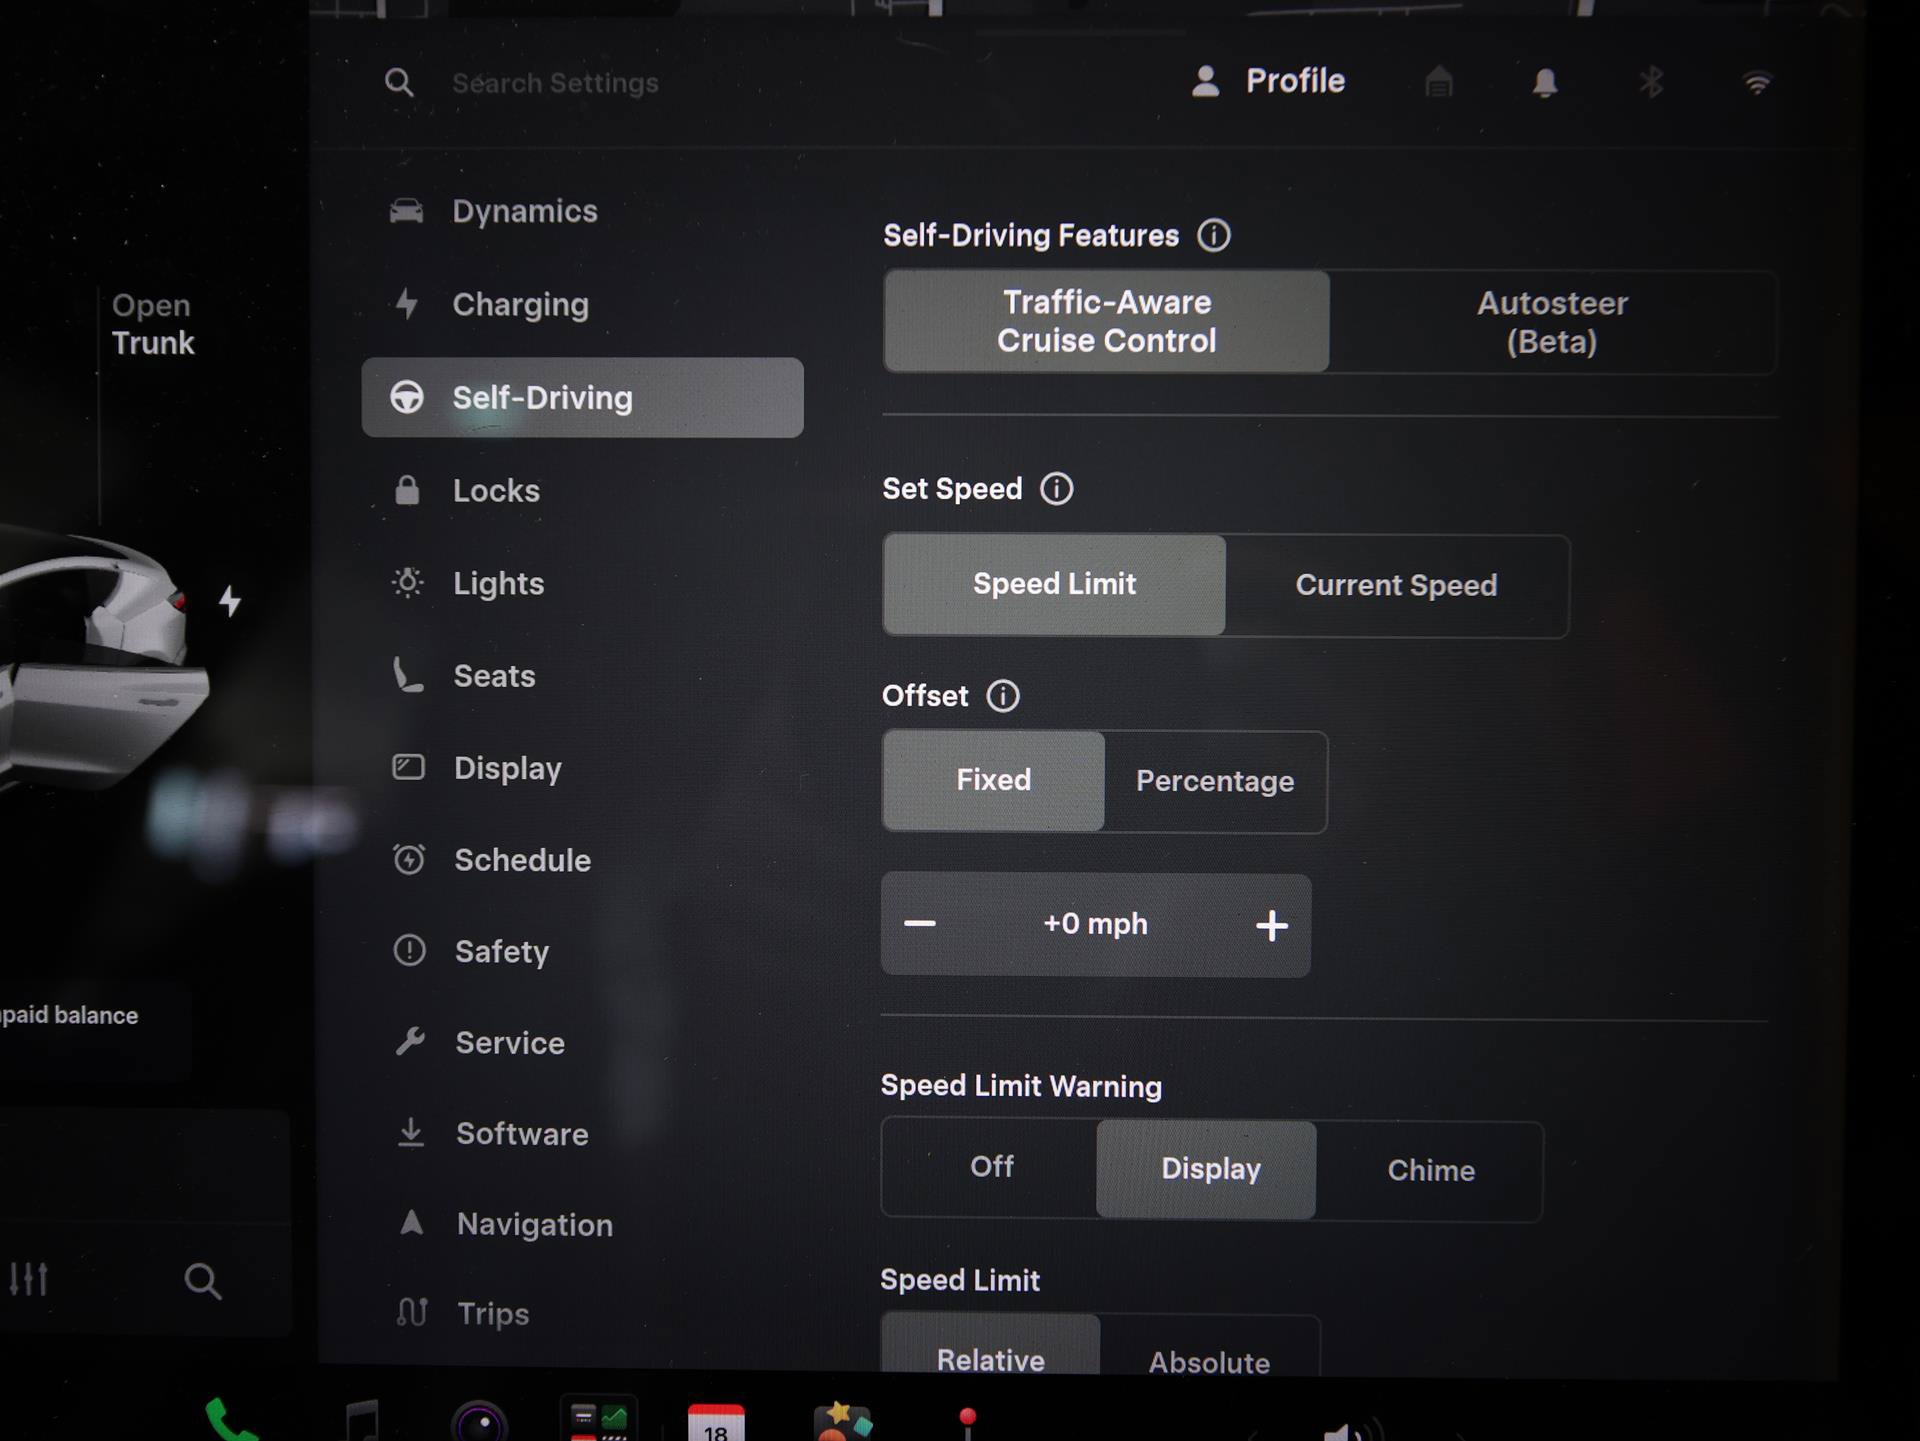Open notifications bell icon
1920x1441 pixels.
click(x=1545, y=82)
